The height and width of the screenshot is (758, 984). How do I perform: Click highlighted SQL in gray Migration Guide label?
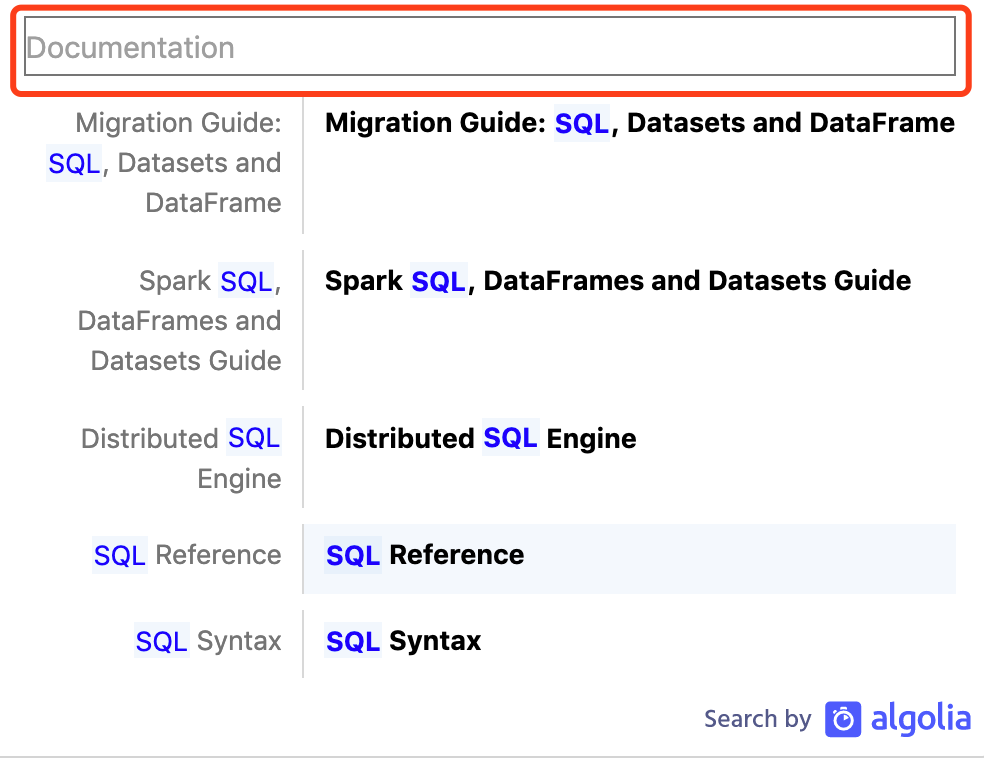(74, 163)
